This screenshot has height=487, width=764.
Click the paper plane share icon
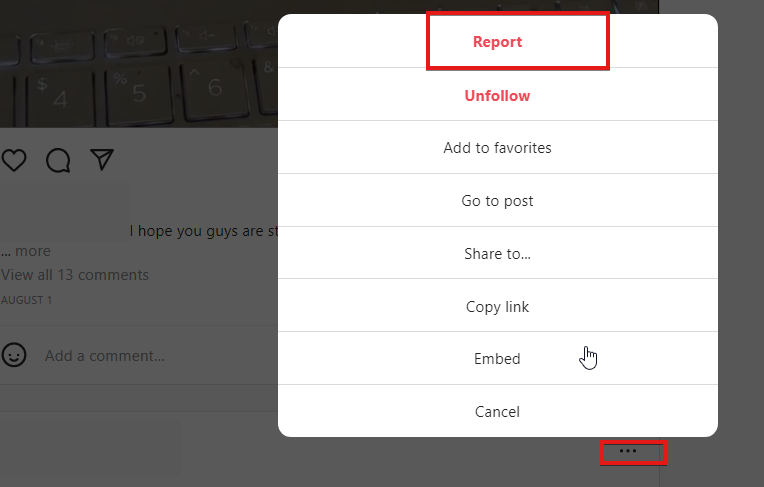pyautogui.click(x=102, y=160)
